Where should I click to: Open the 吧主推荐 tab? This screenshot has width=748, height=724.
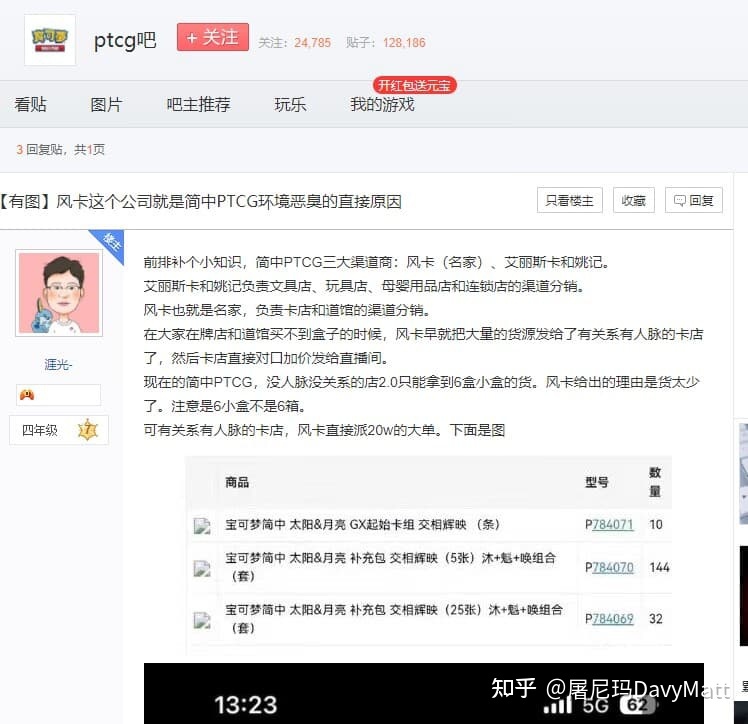pos(198,104)
